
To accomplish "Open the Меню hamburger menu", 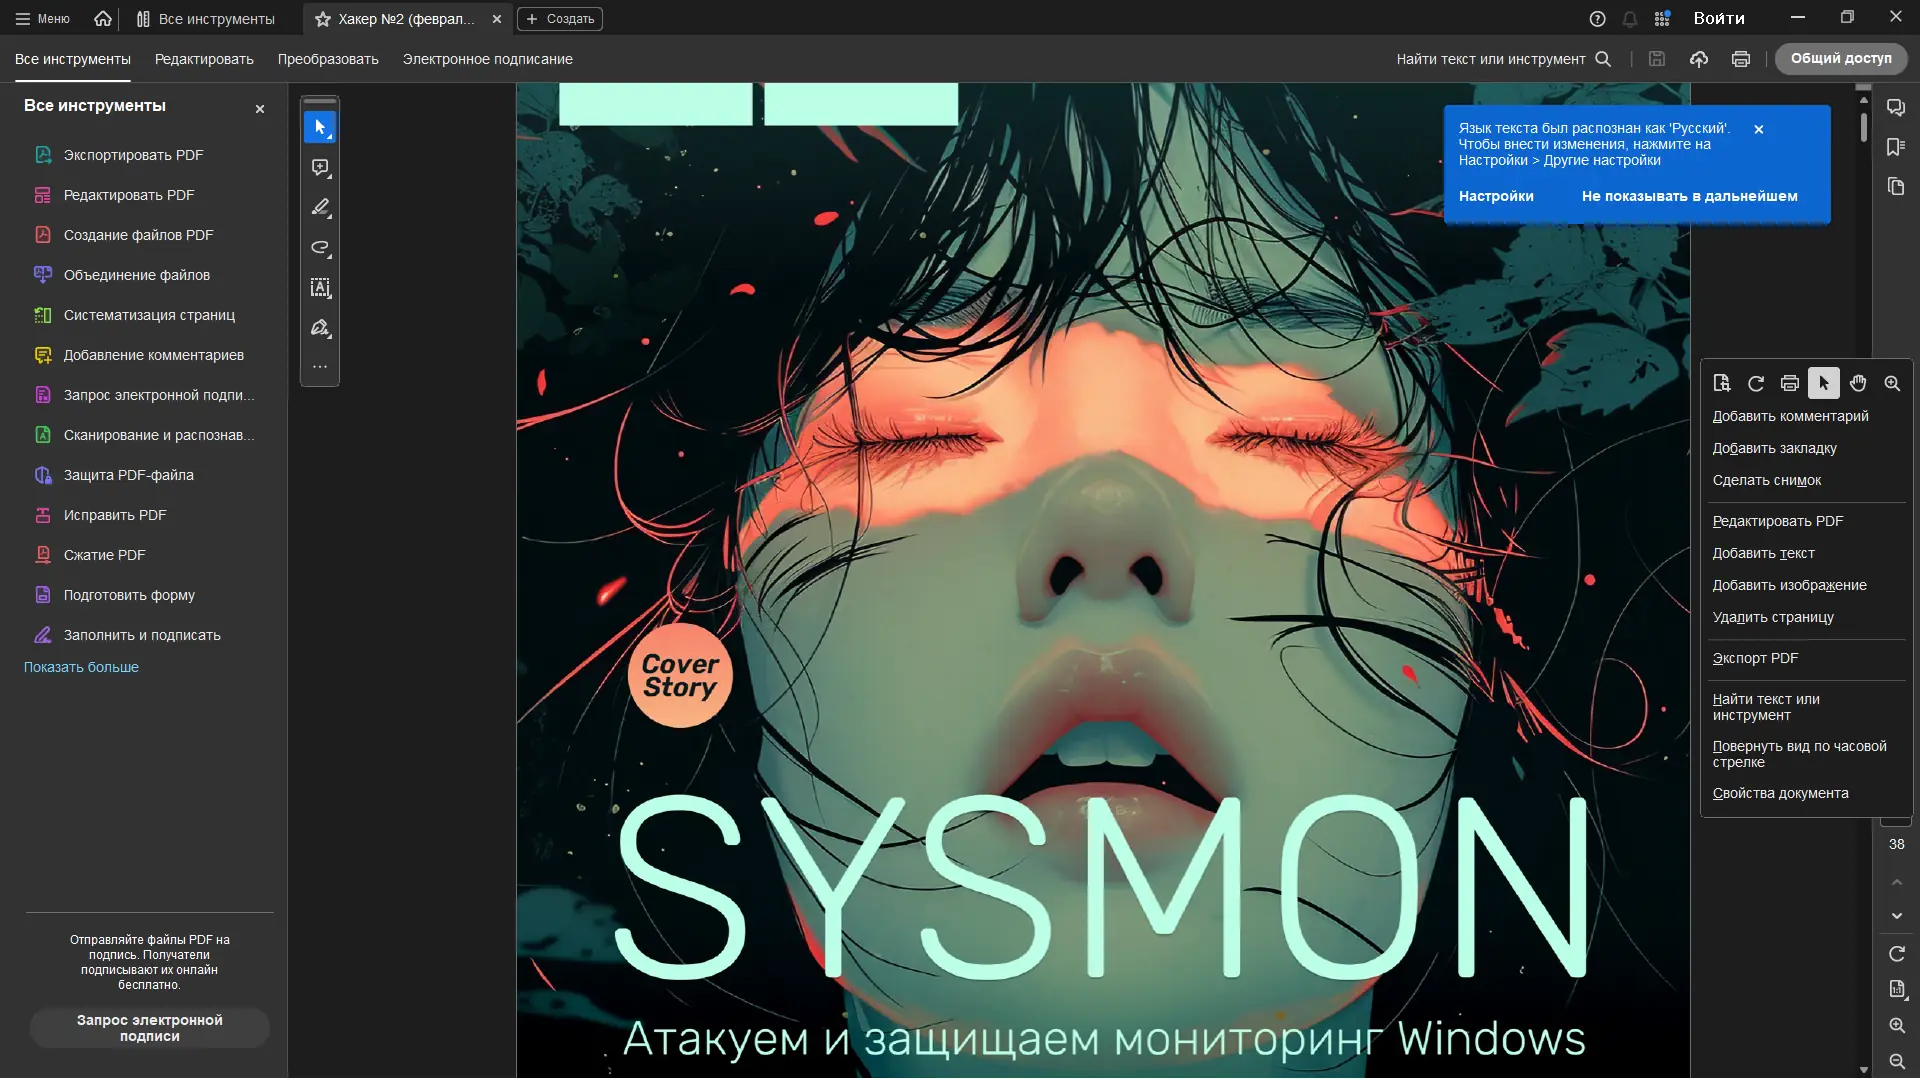I will coord(42,18).
